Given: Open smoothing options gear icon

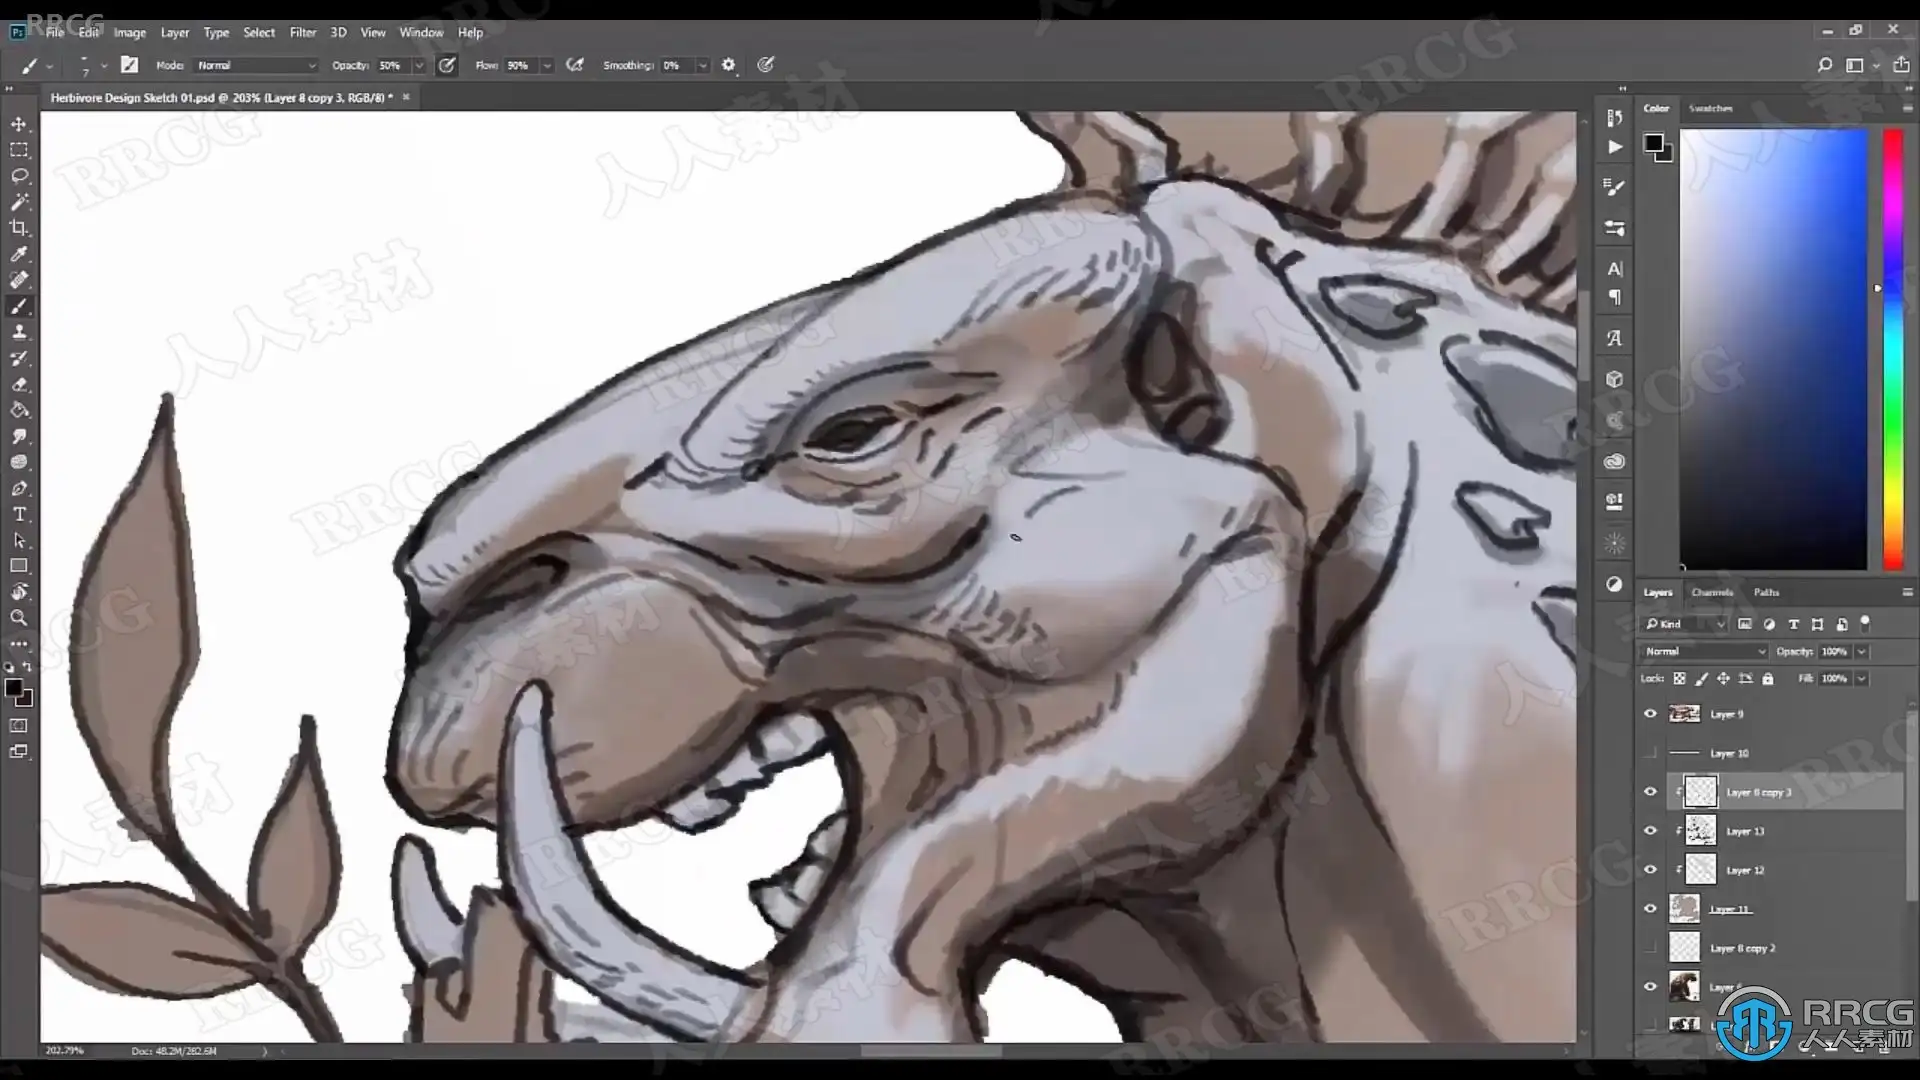Looking at the screenshot, I should [x=728, y=65].
